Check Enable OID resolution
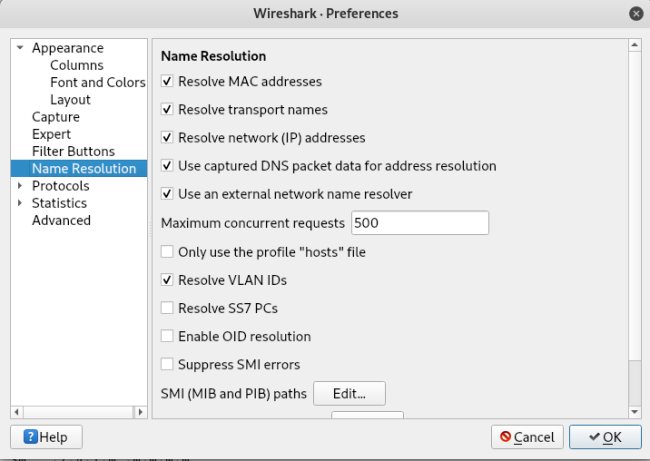The width and height of the screenshot is (650, 461). [168, 336]
